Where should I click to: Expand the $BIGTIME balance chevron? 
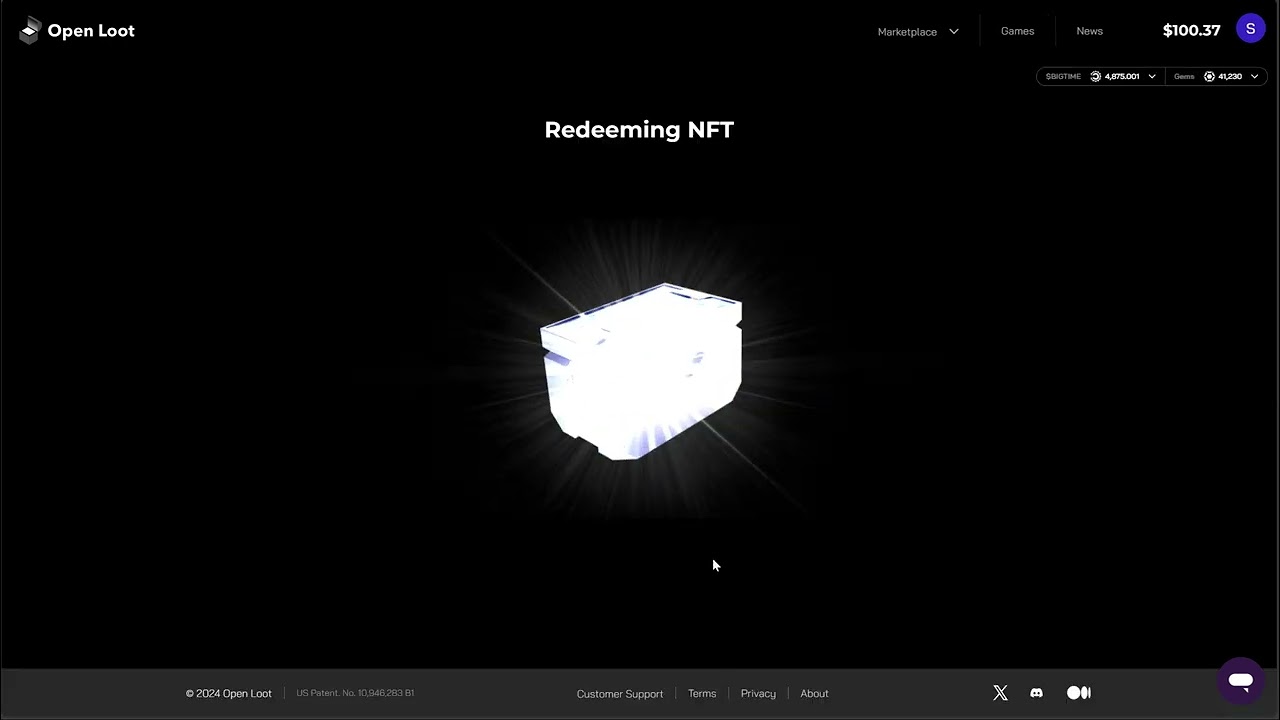pos(1152,76)
